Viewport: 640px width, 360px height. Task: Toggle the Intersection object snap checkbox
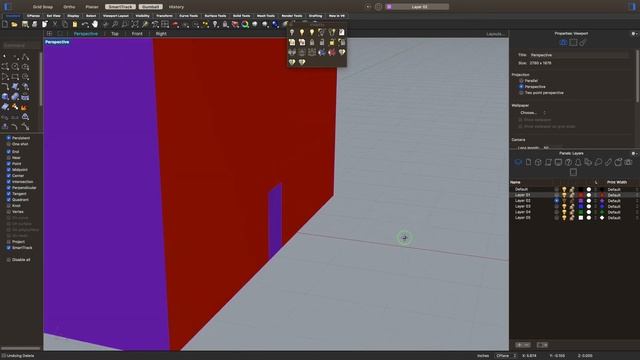pos(9,182)
